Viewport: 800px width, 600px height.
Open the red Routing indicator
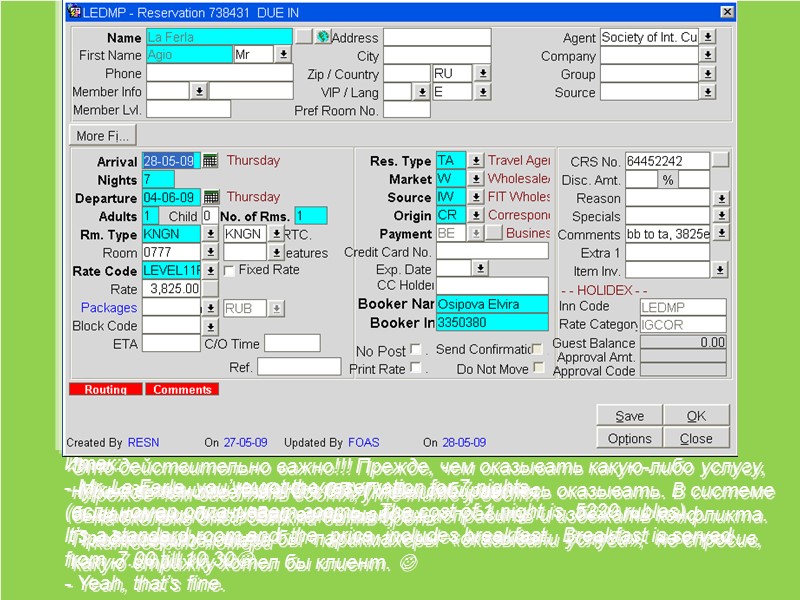pos(106,389)
